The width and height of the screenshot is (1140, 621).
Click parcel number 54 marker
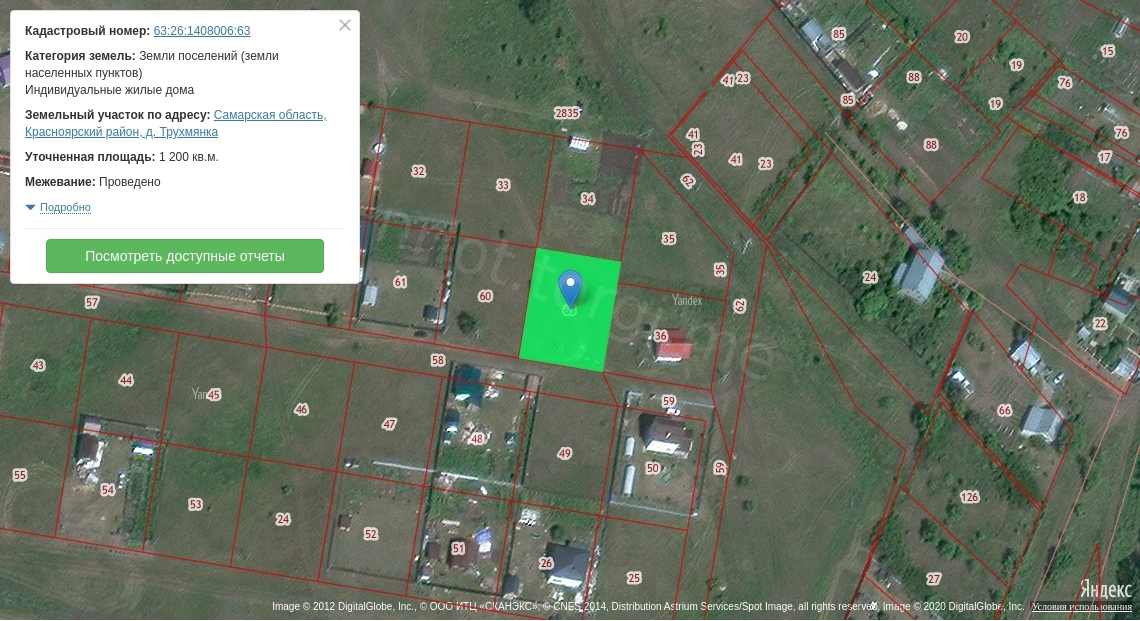coord(108,490)
